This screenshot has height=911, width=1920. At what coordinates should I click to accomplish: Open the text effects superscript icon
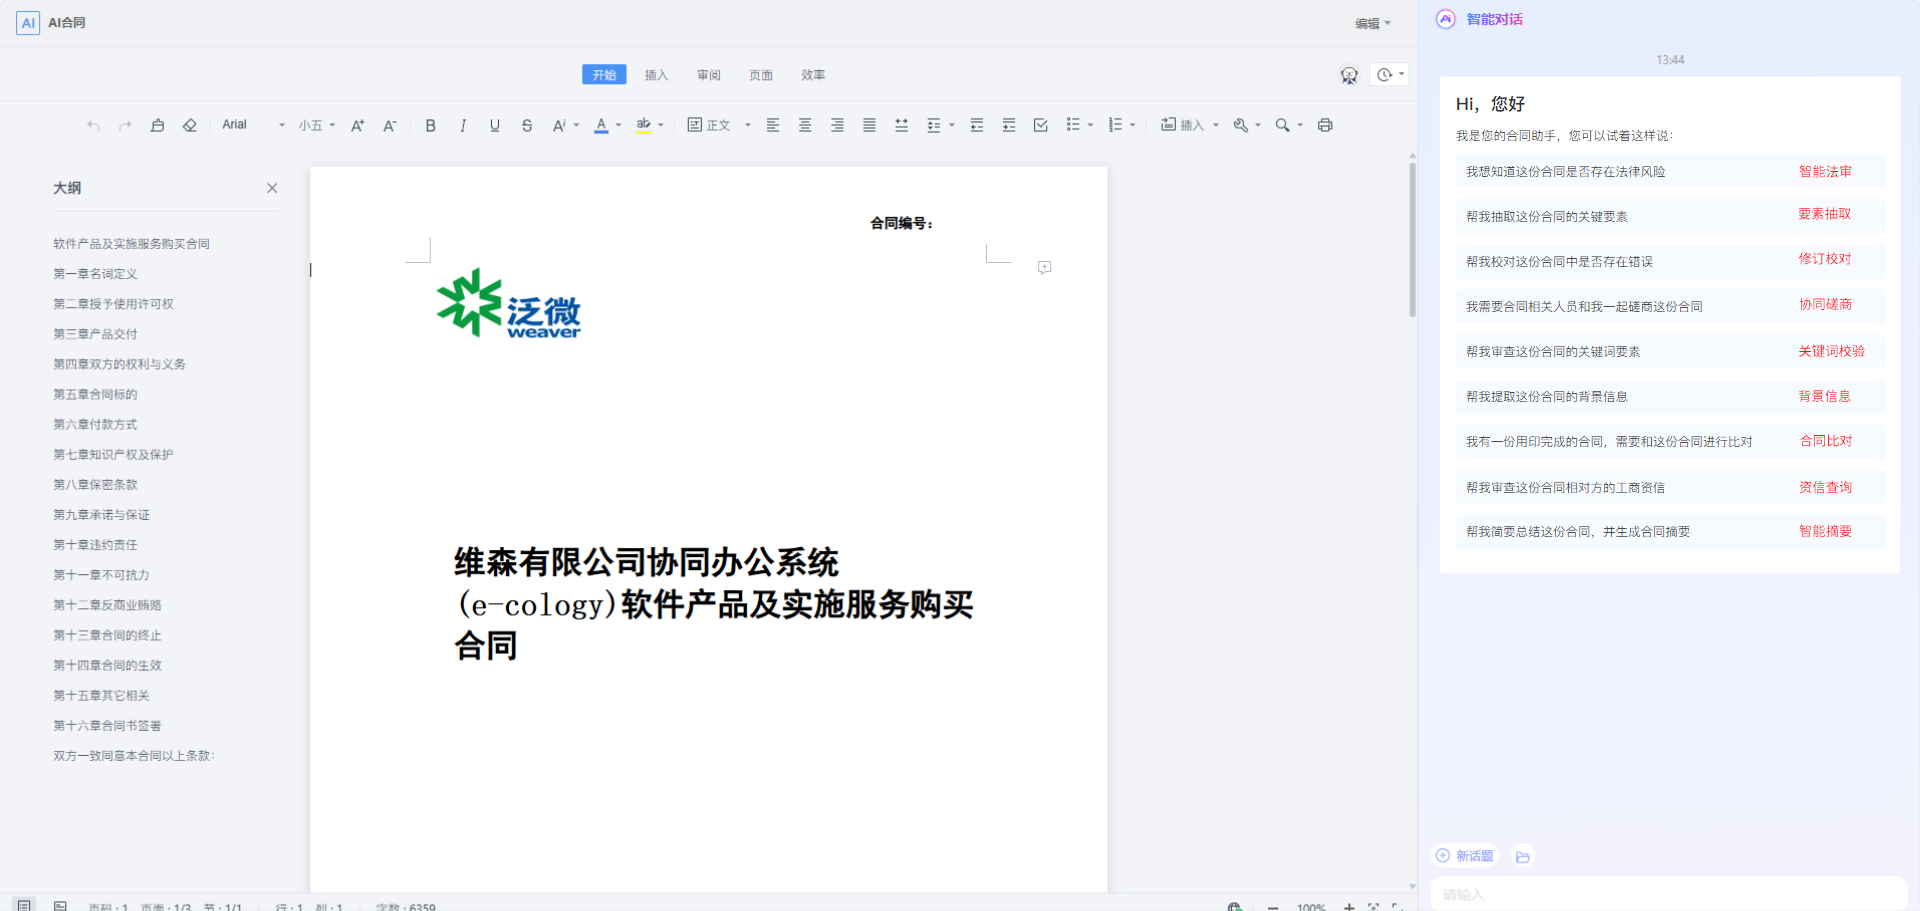pos(559,125)
